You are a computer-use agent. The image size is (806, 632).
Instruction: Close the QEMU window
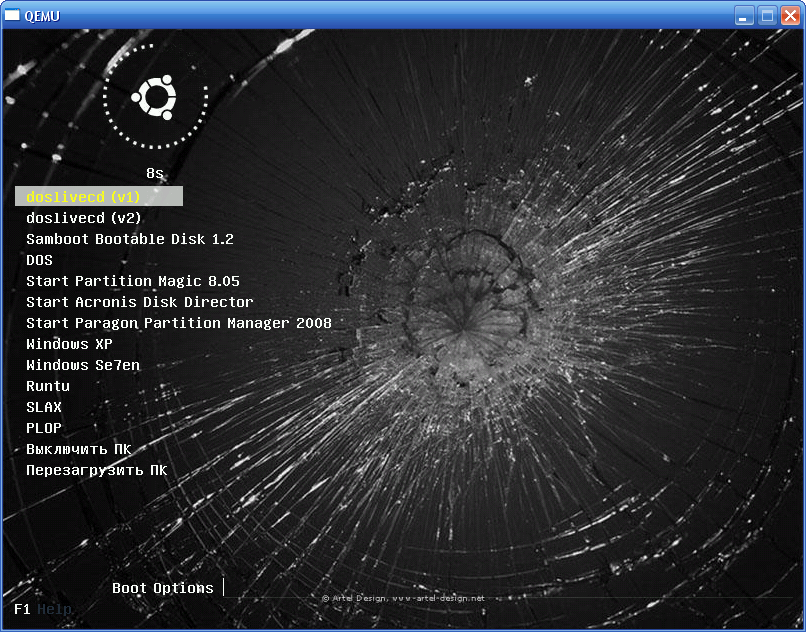790,15
